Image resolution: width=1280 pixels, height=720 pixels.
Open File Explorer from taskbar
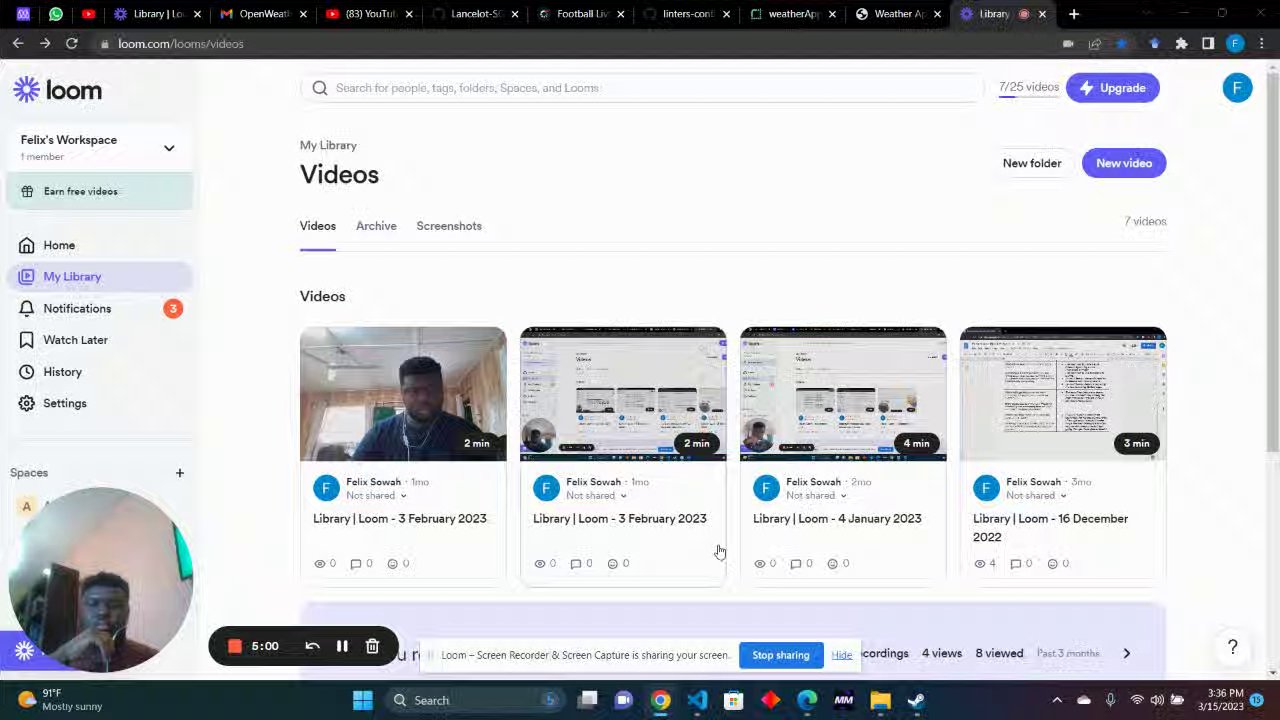880,700
